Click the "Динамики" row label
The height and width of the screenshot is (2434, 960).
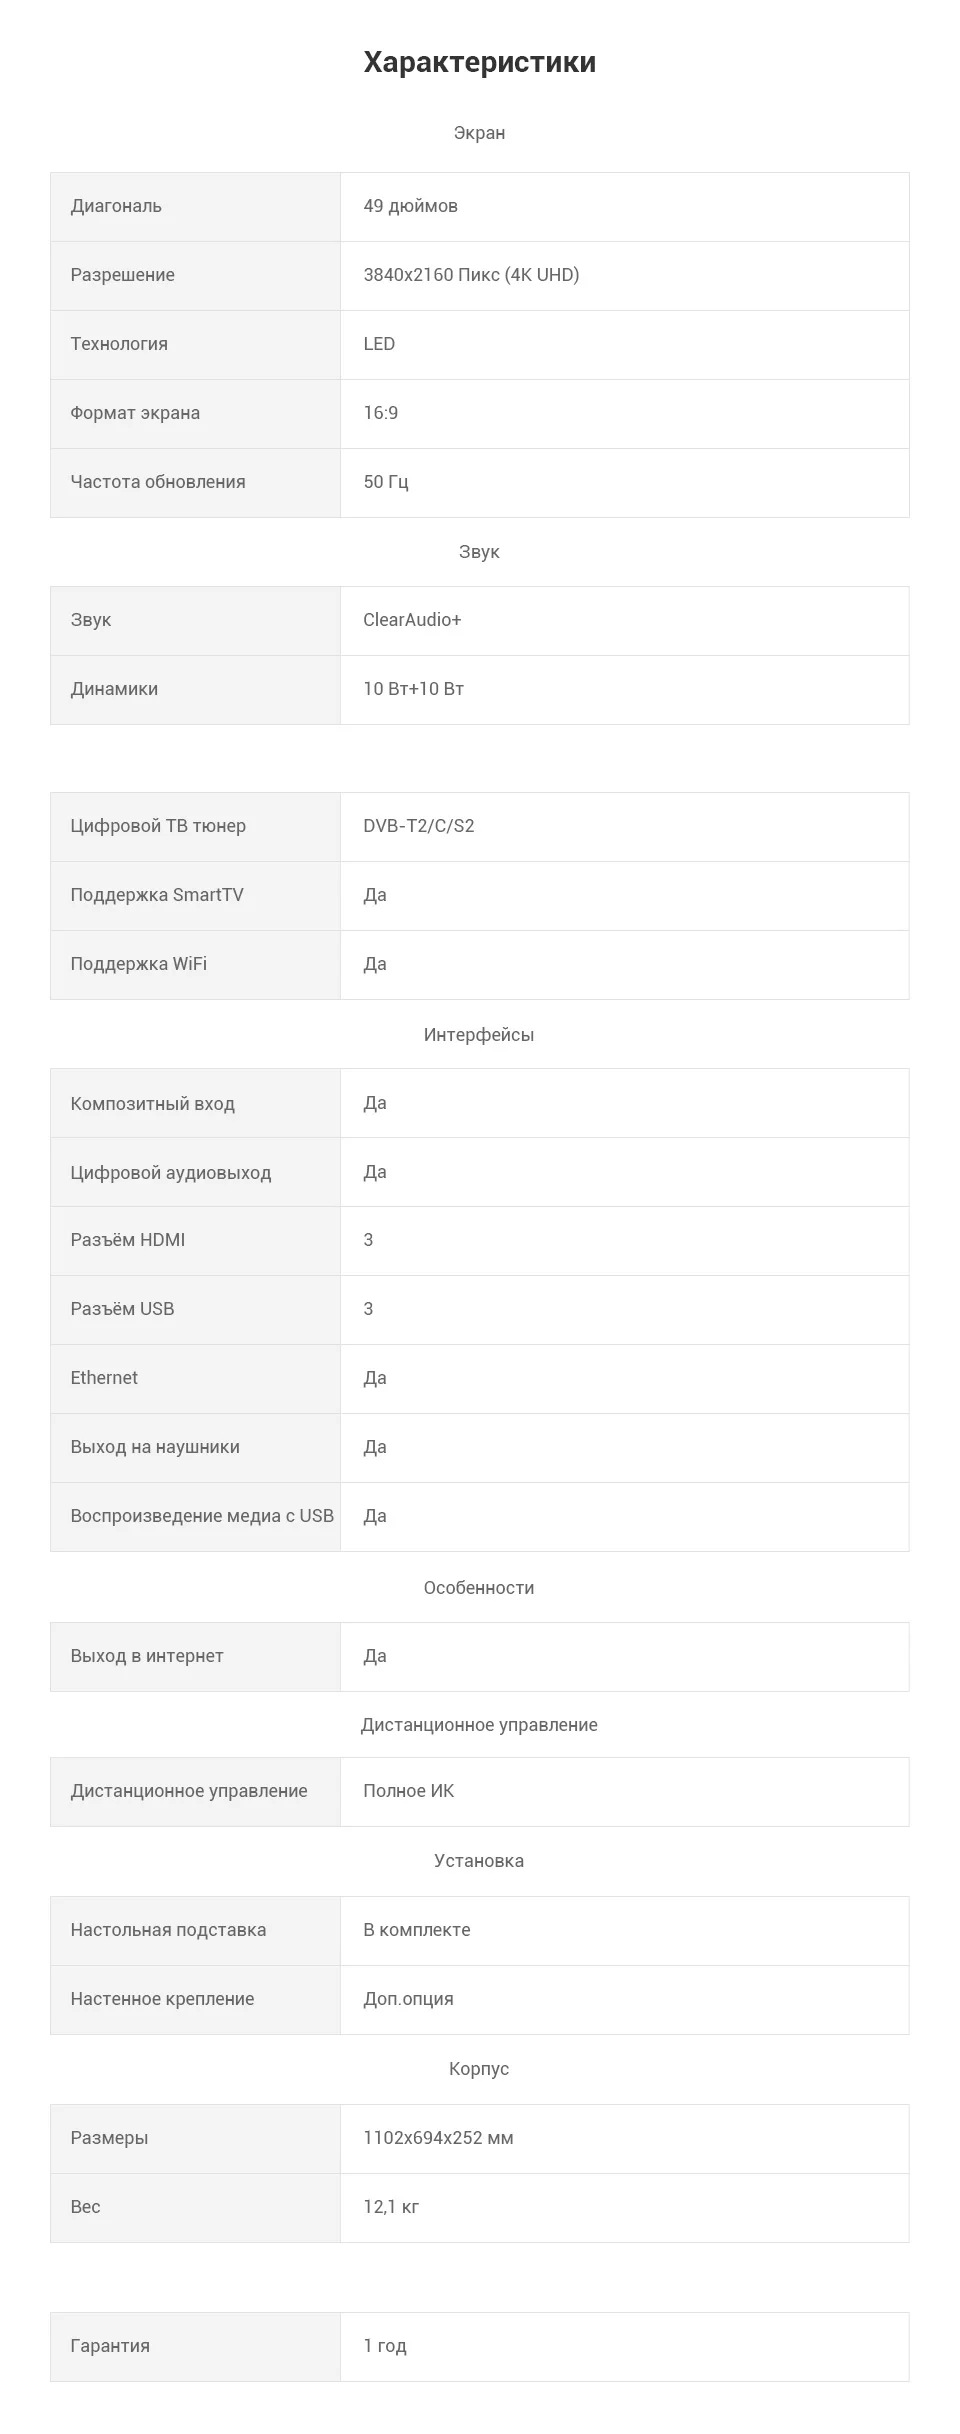(x=114, y=689)
